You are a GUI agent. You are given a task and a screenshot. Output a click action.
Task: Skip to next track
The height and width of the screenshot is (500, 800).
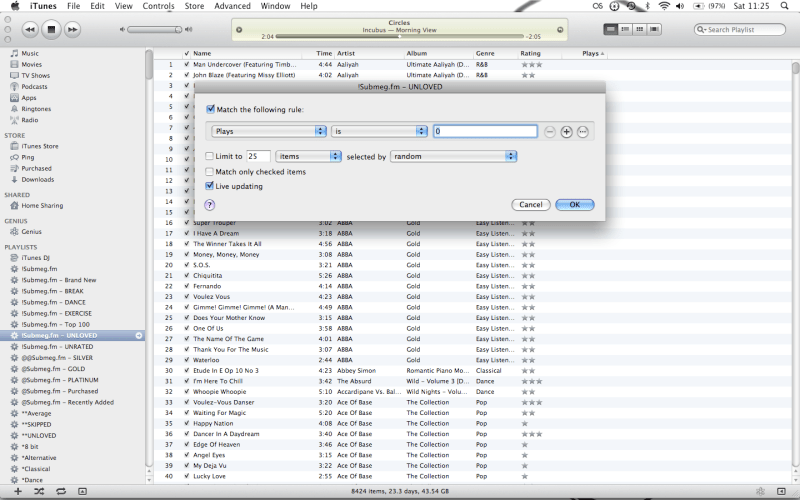click(73, 29)
